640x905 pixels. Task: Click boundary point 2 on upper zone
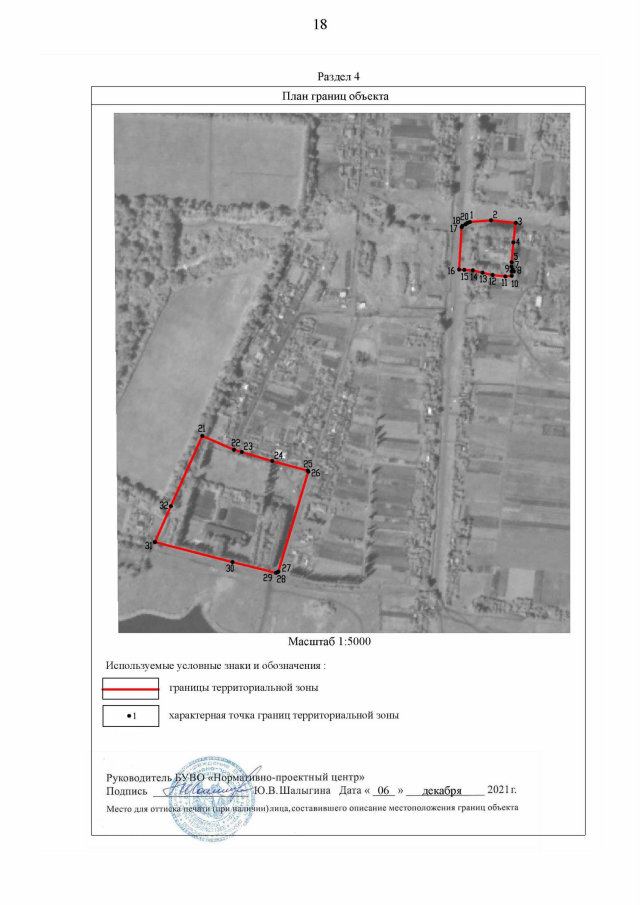(x=492, y=220)
